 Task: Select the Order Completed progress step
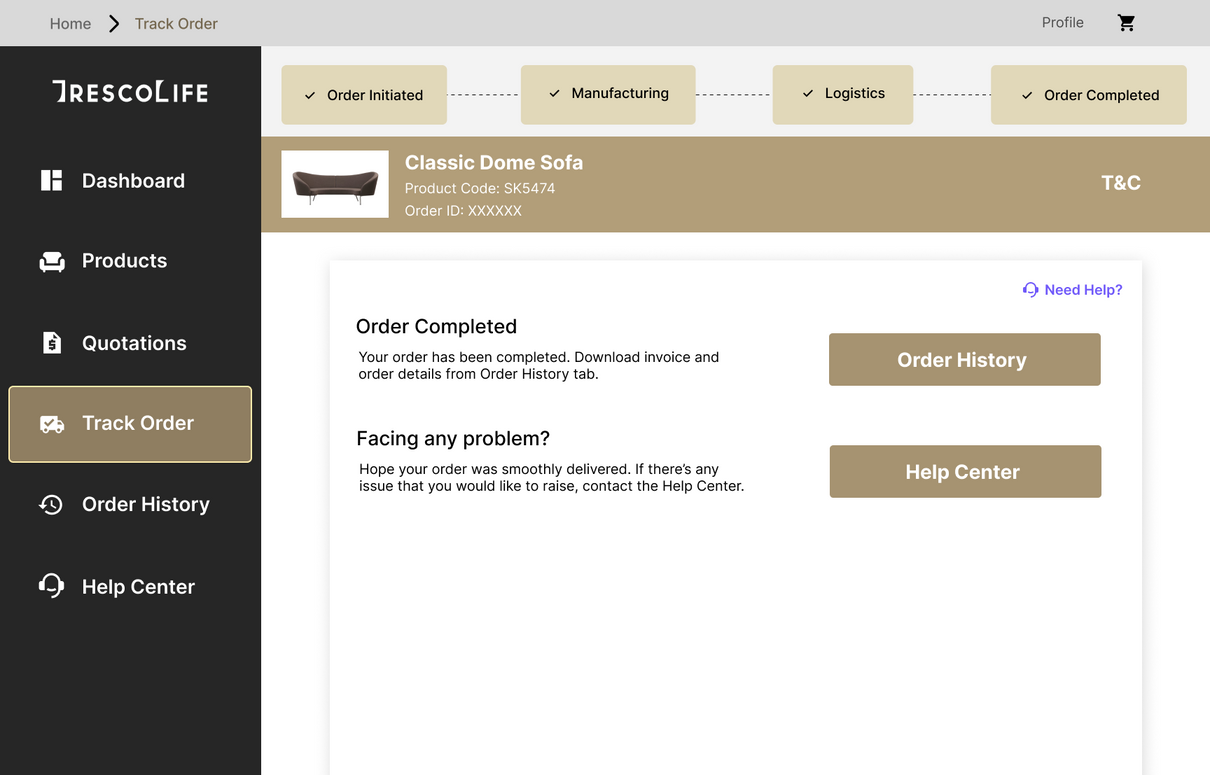pos(1089,95)
